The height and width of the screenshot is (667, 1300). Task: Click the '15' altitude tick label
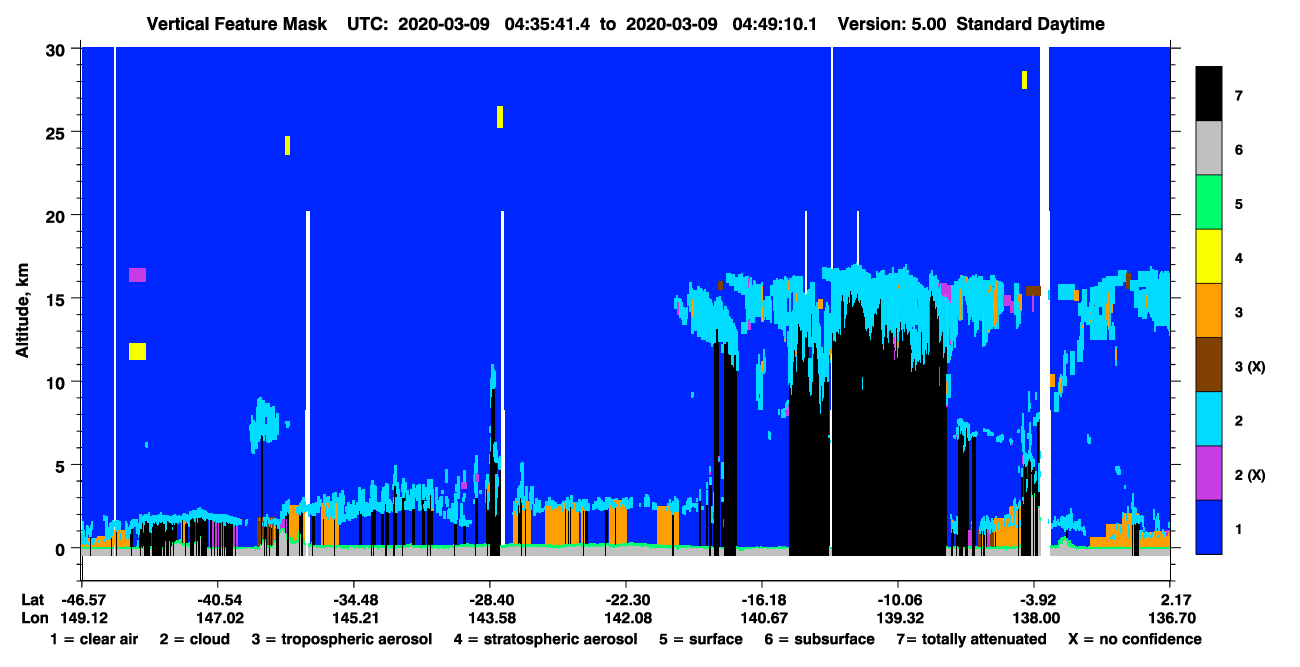55,299
